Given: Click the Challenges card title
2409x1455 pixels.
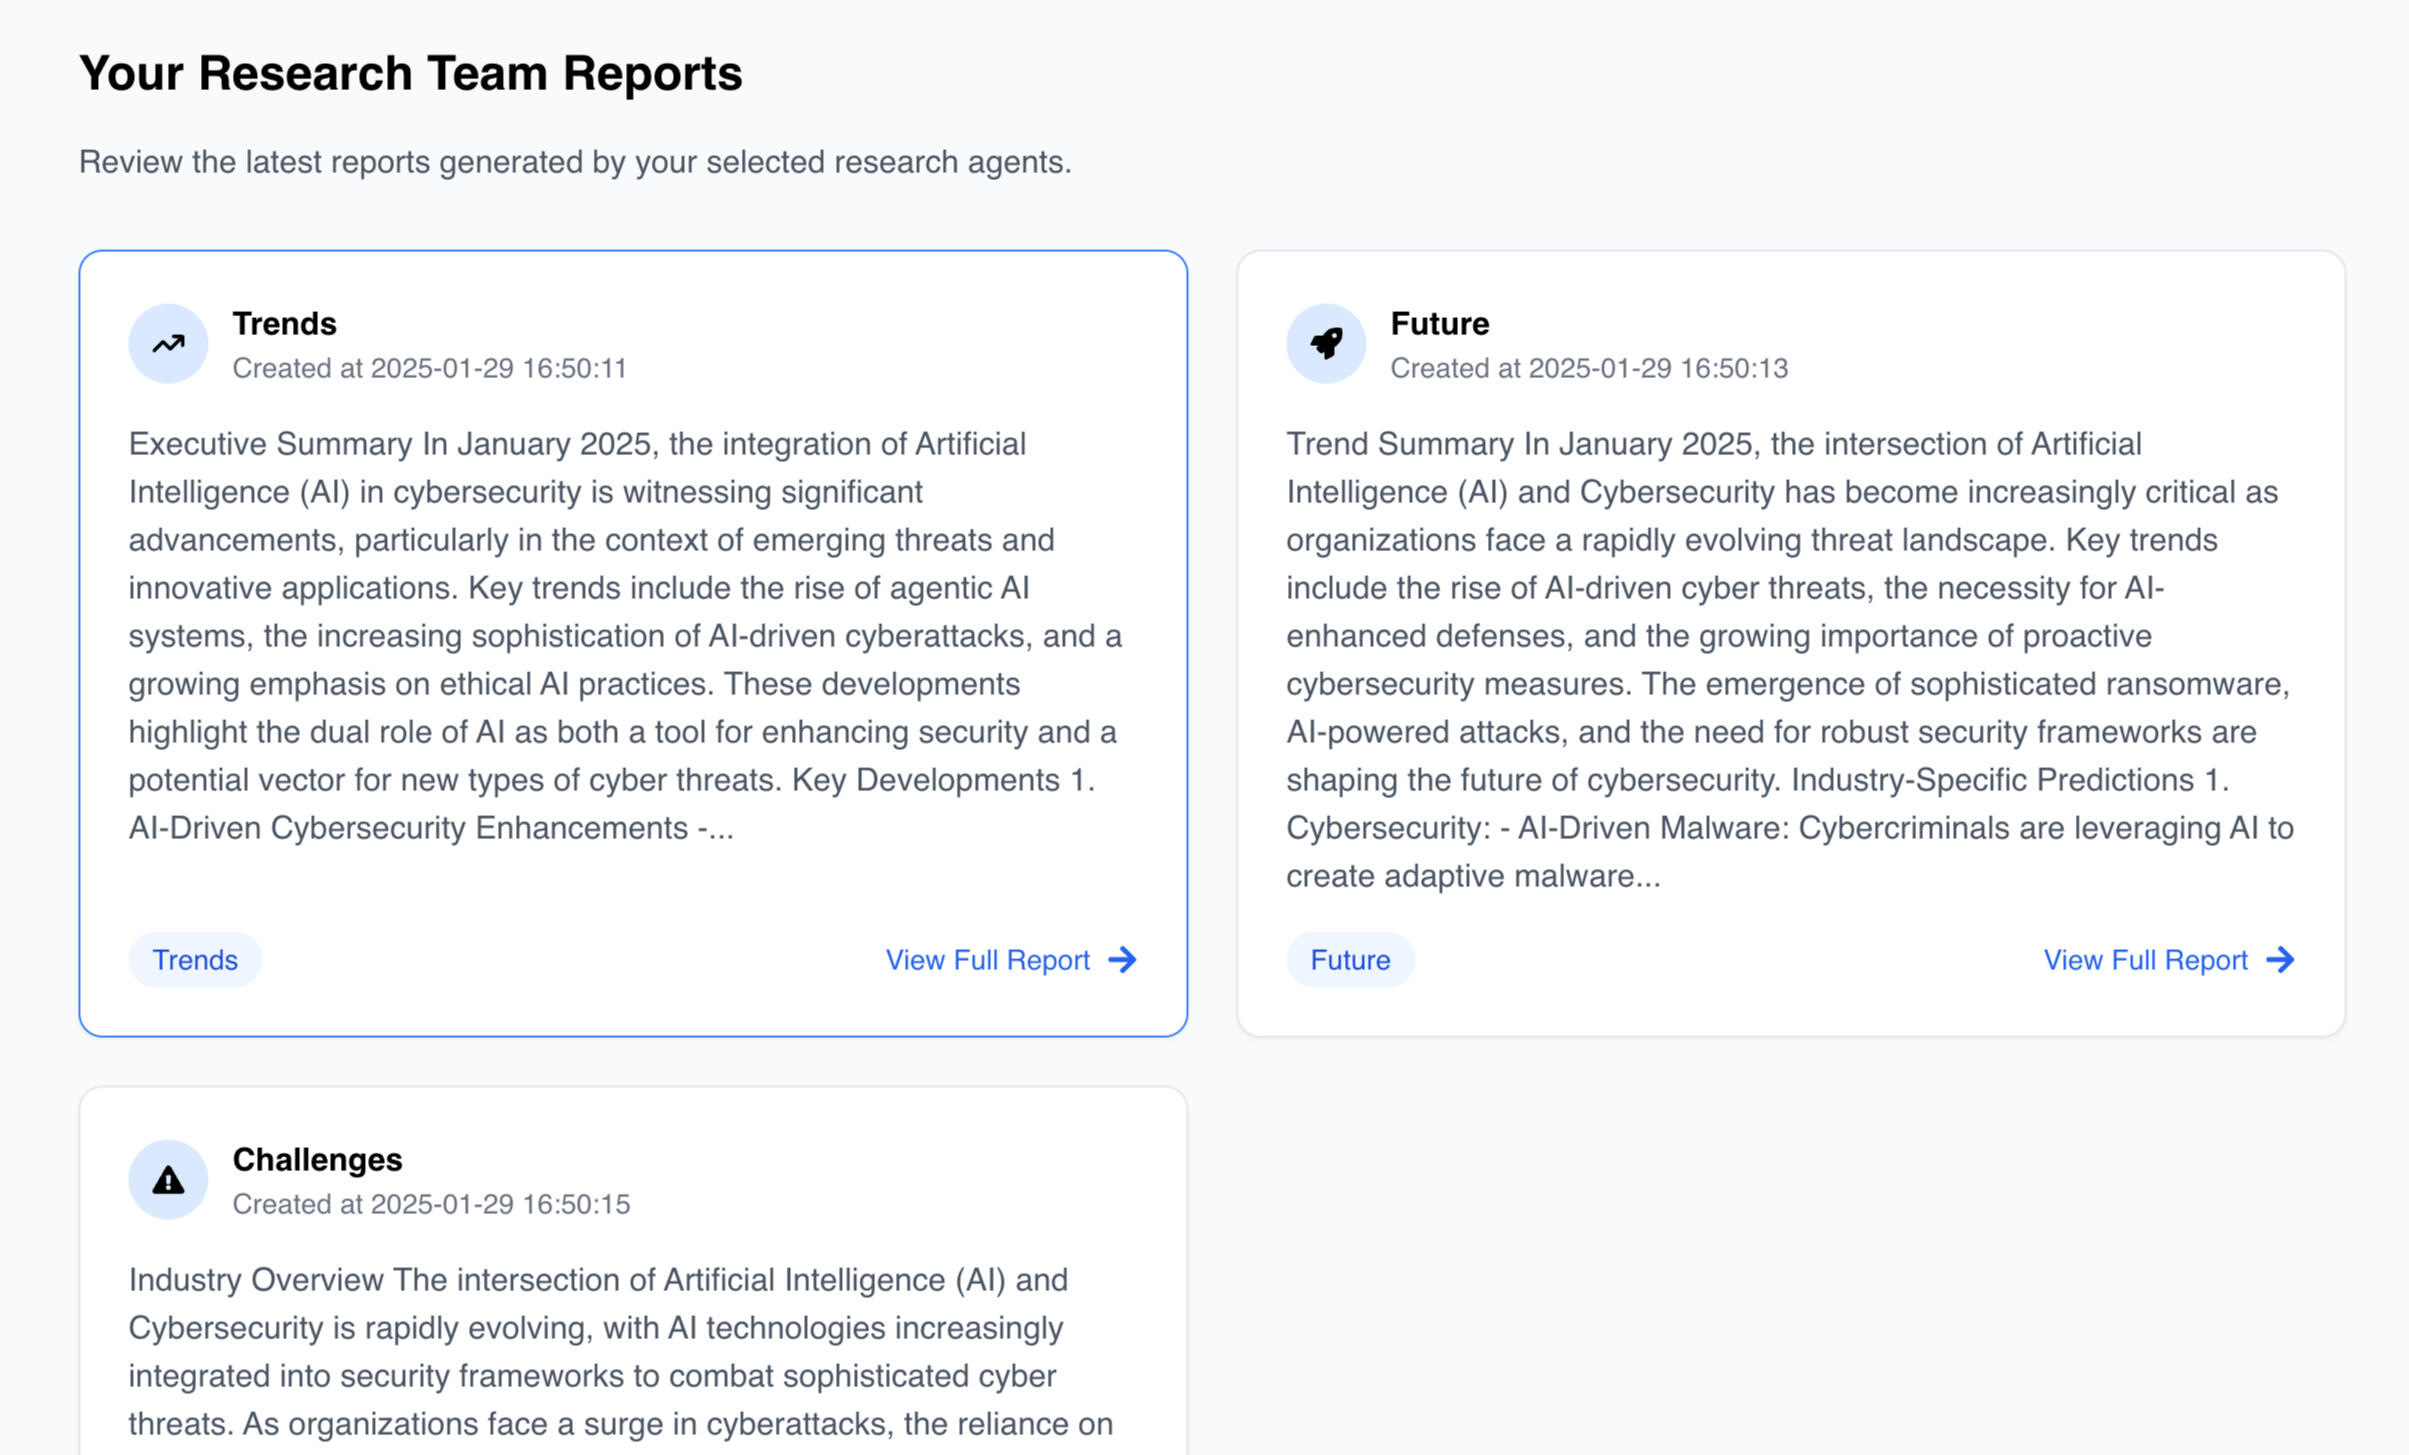Looking at the screenshot, I should point(317,1160).
